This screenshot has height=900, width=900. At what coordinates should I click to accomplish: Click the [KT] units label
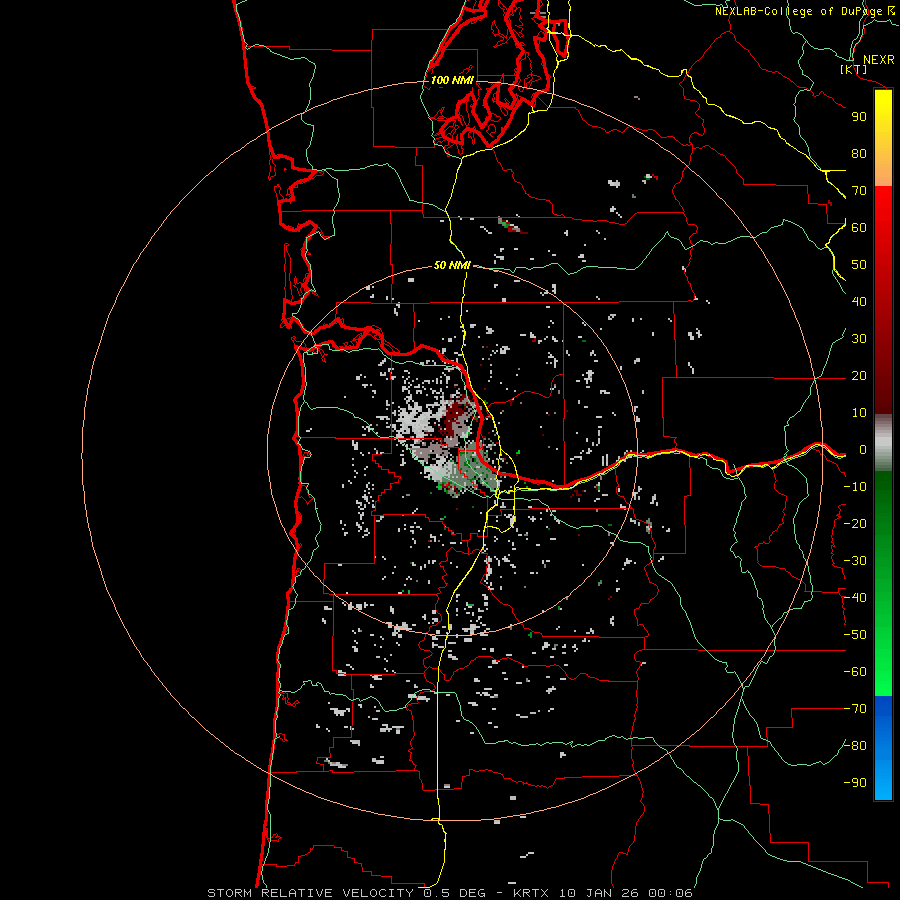853,70
